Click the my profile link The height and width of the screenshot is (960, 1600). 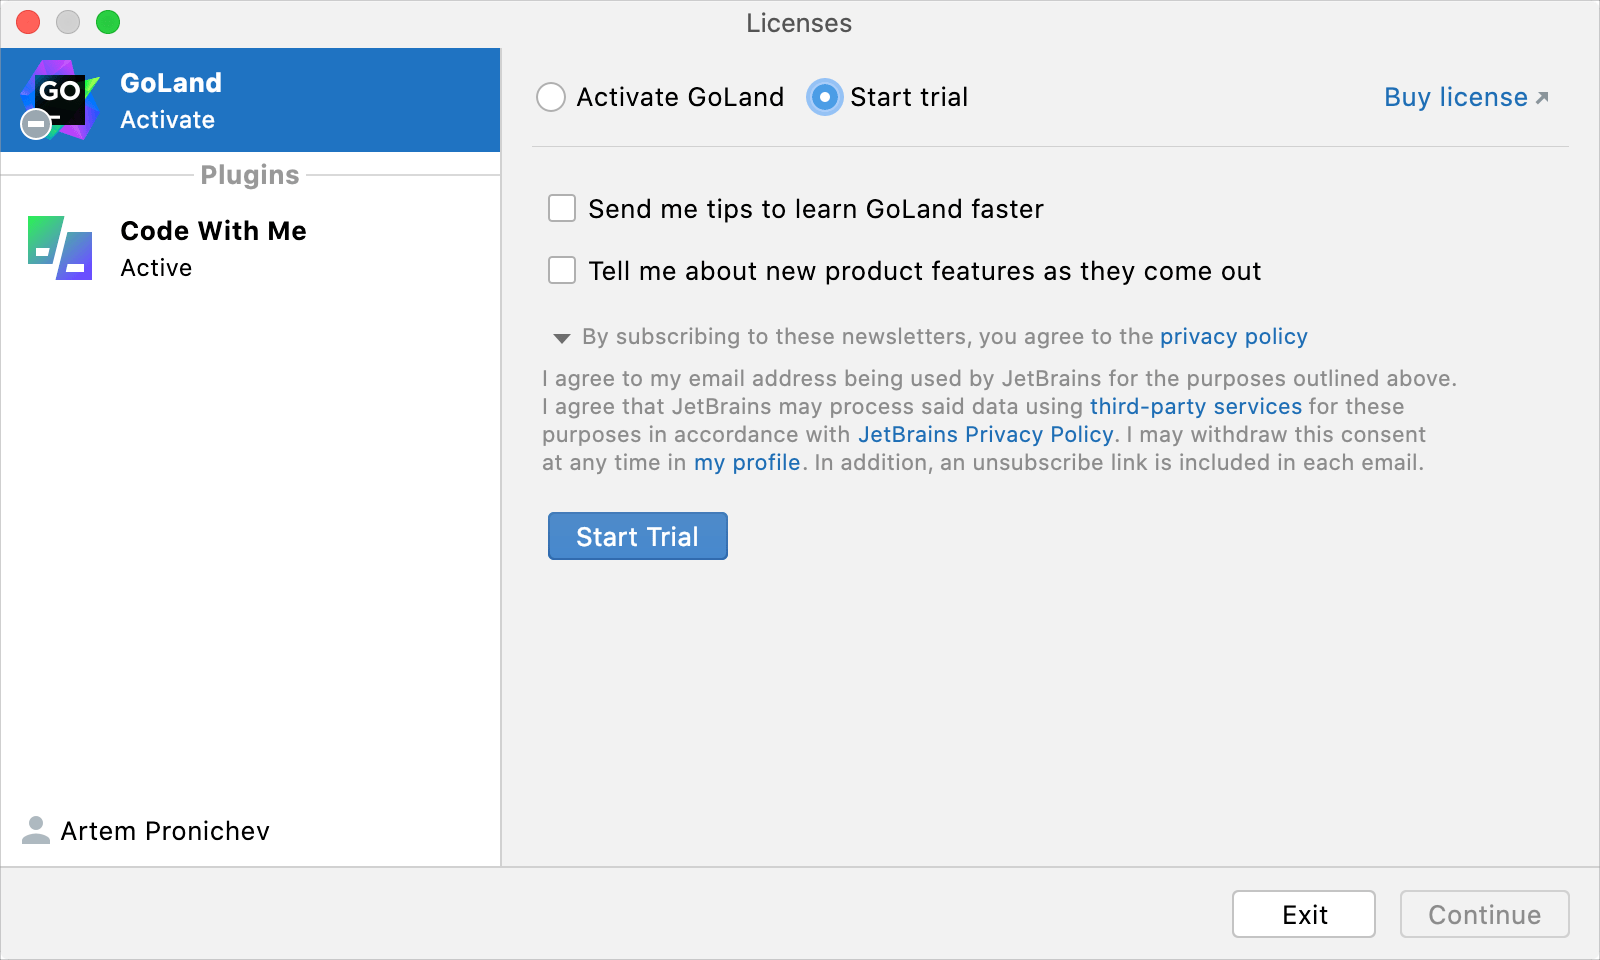tap(746, 462)
